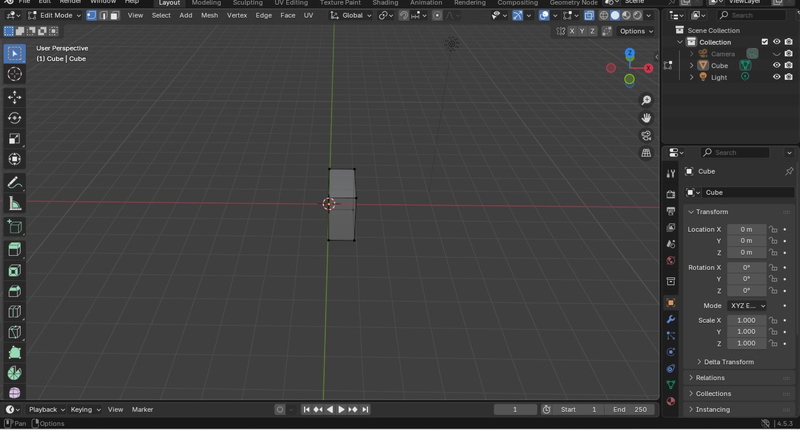The width and height of the screenshot is (800, 430).
Task: Click the Location X value field
Action: 746,229
